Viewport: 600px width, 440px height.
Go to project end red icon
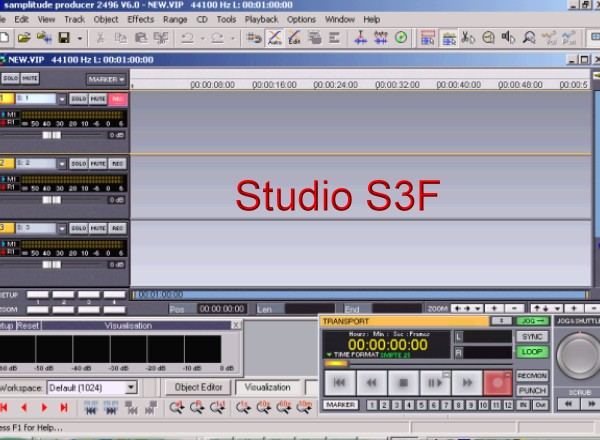64,408
